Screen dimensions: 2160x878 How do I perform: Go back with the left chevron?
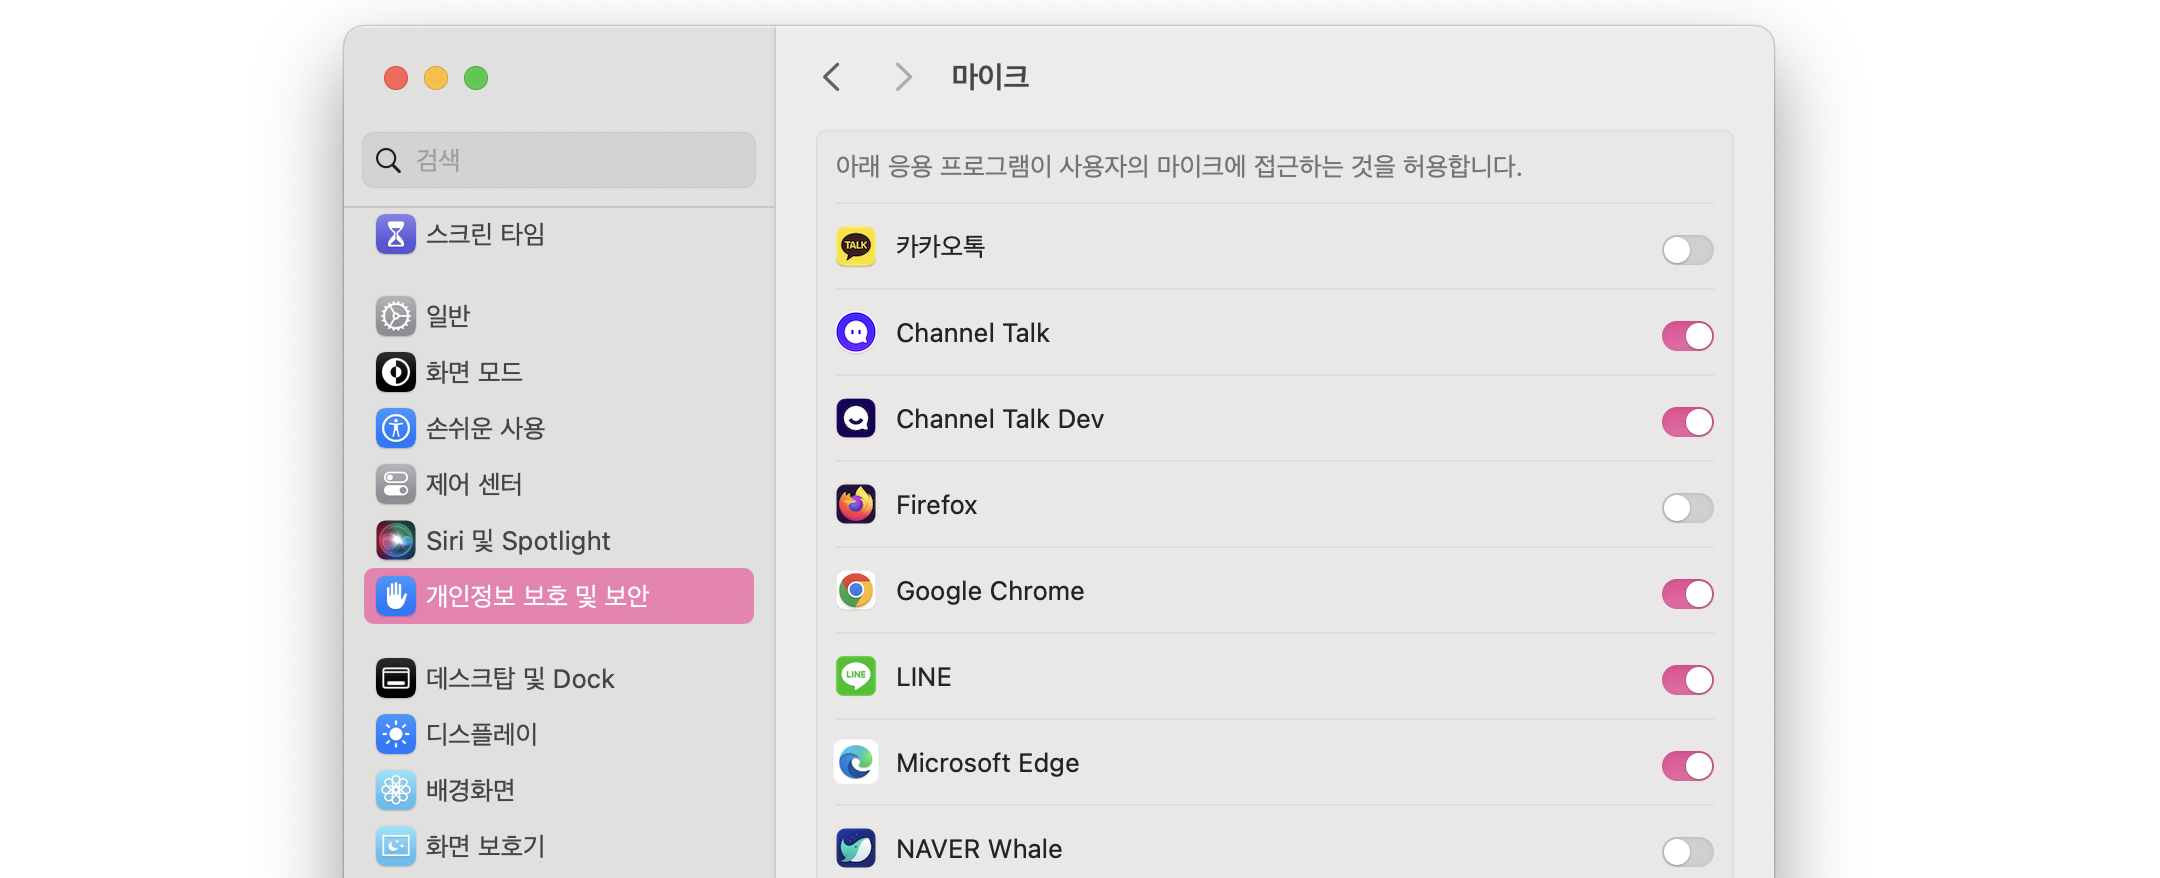[x=832, y=77]
